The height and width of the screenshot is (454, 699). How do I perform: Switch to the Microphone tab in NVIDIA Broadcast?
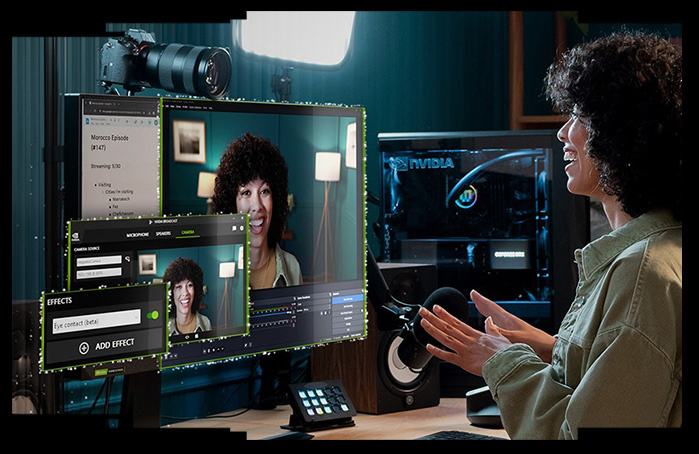click(x=137, y=235)
